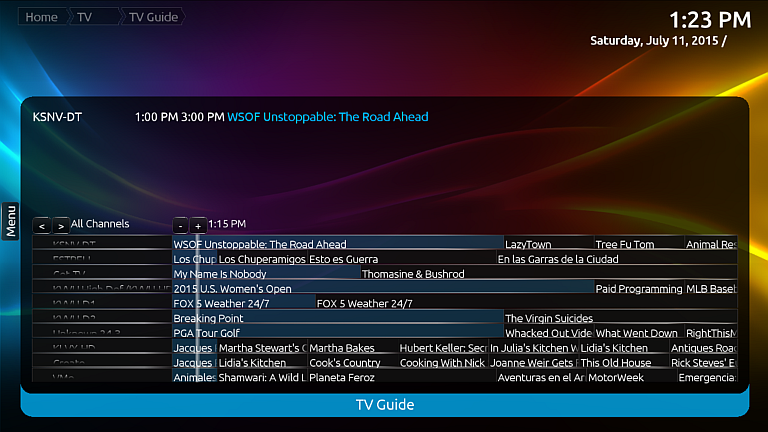Select En las Garras de la Ciudad

tap(617, 259)
